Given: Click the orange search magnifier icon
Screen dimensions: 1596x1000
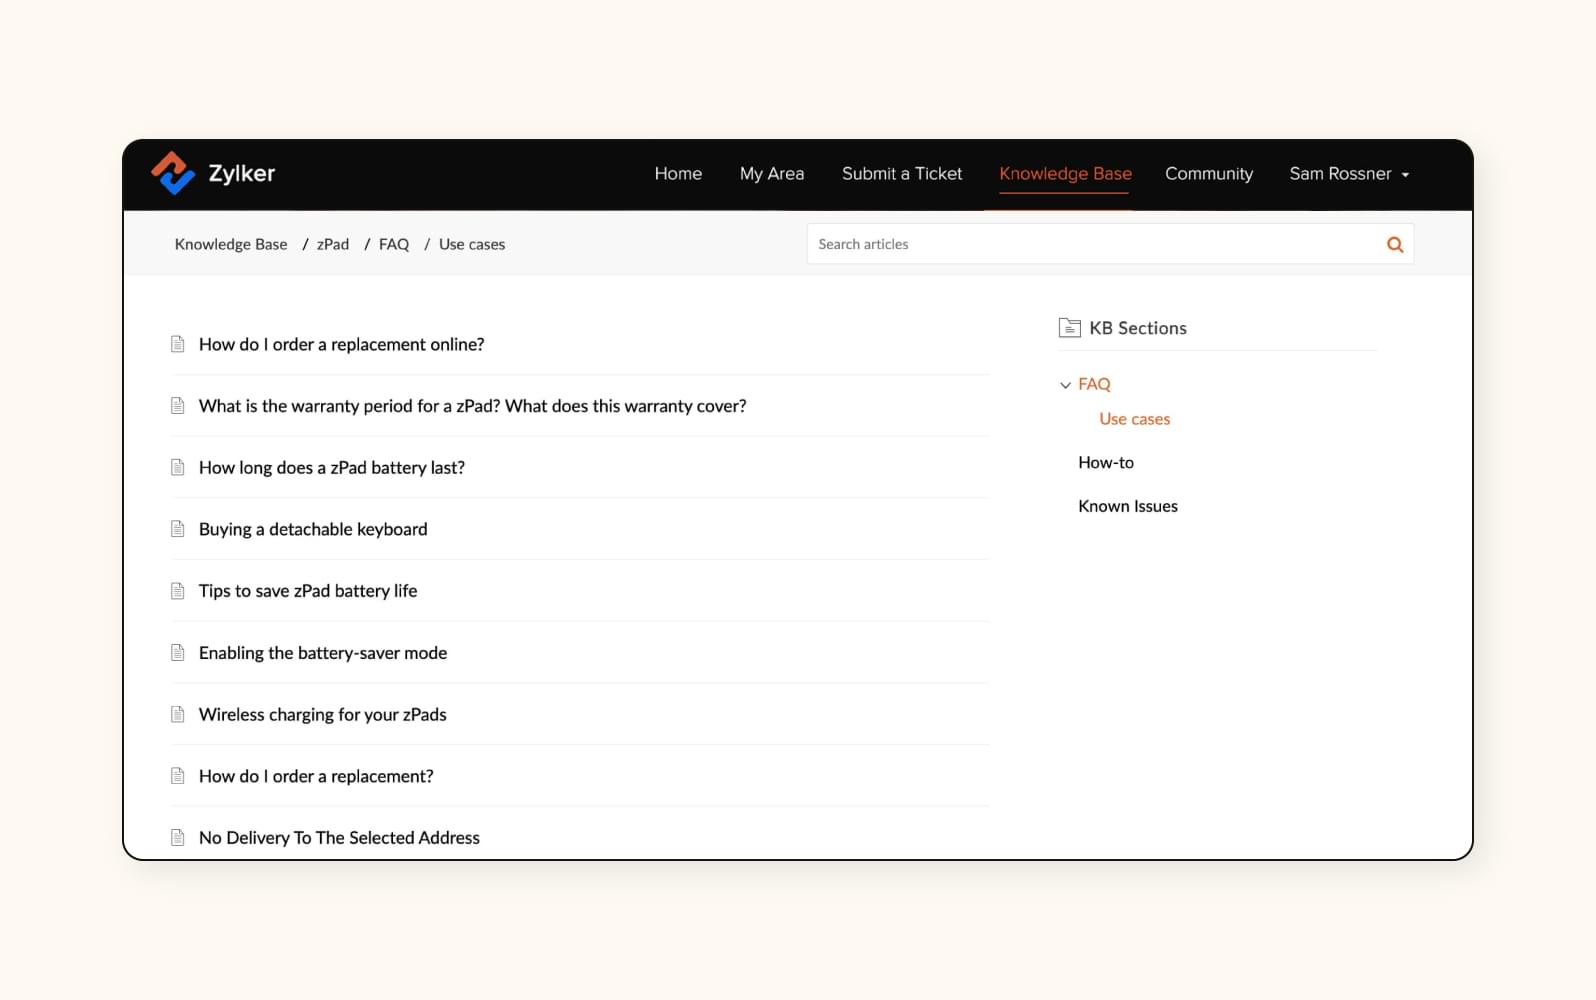Looking at the screenshot, I should pos(1395,244).
